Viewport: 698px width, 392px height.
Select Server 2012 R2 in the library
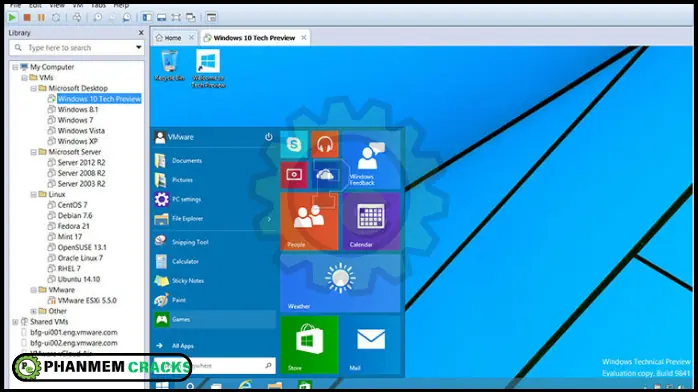(x=81, y=162)
